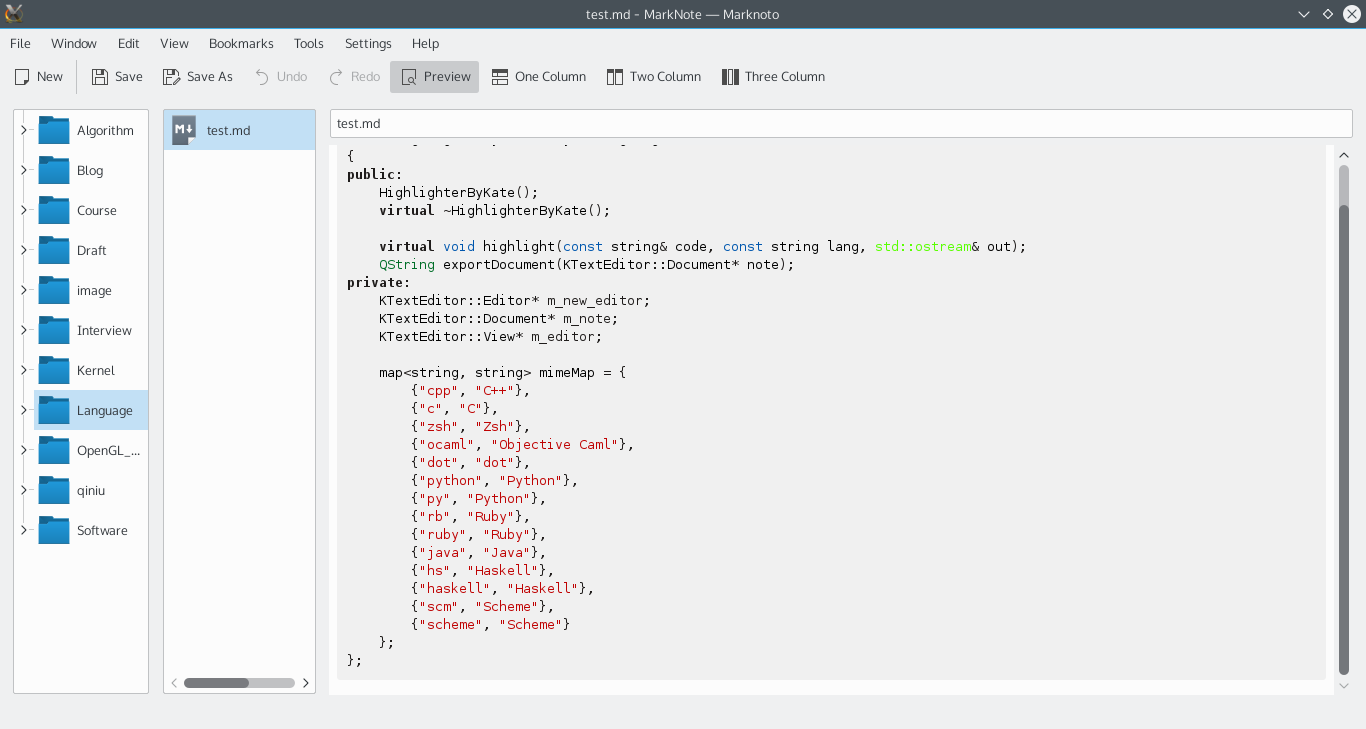Image resolution: width=1366 pixels, height=729 pixels.
Task: Switch to Two Column layout
Action: point(654,77)
